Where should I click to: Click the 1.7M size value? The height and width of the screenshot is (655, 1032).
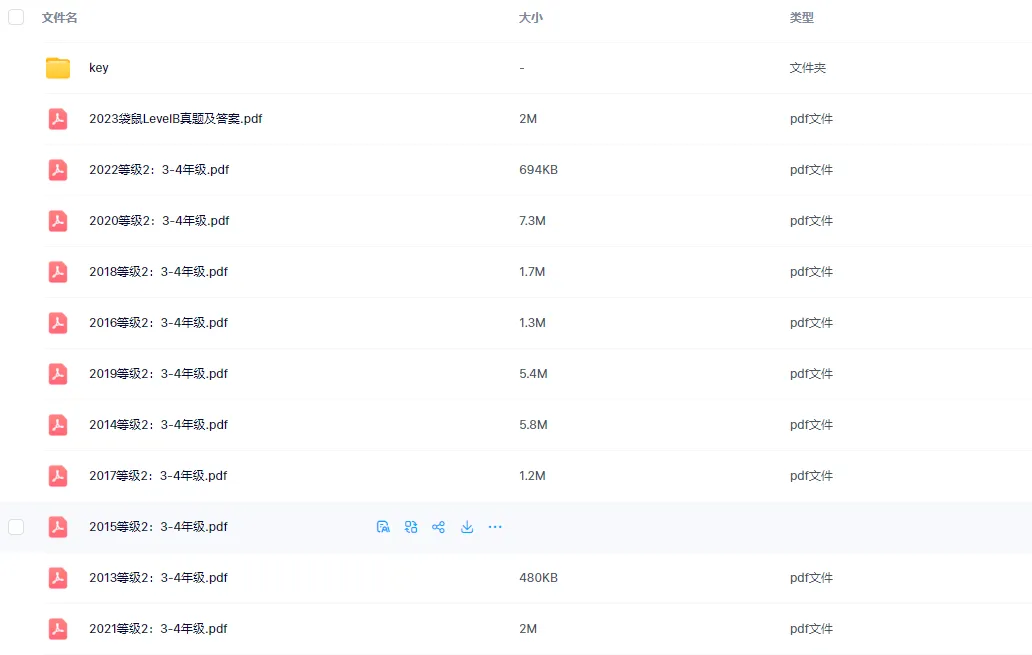532,272
